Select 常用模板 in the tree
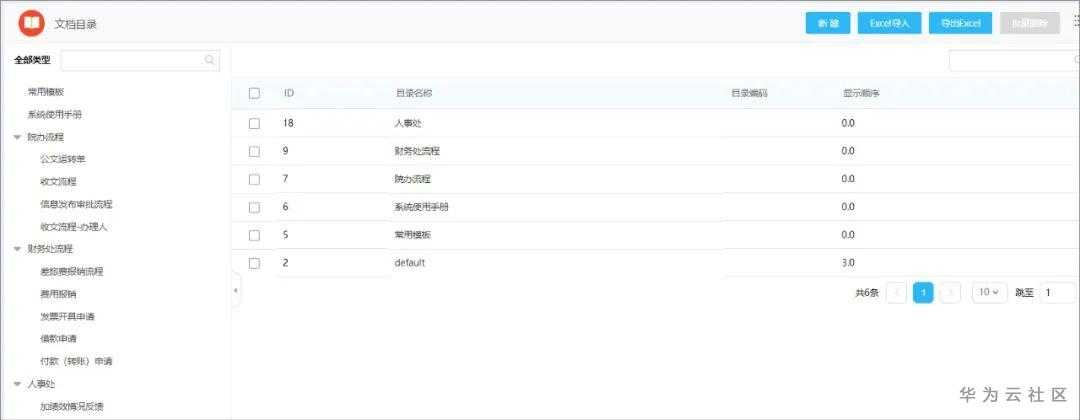The image size is (1080, 420). point(46,92)
